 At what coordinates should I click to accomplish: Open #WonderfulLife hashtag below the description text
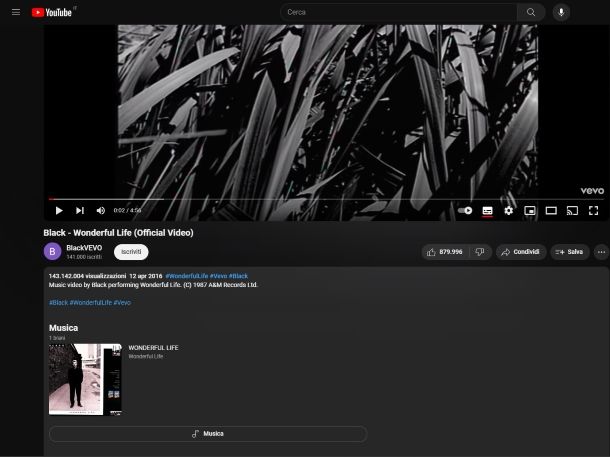tap(91, 302)
